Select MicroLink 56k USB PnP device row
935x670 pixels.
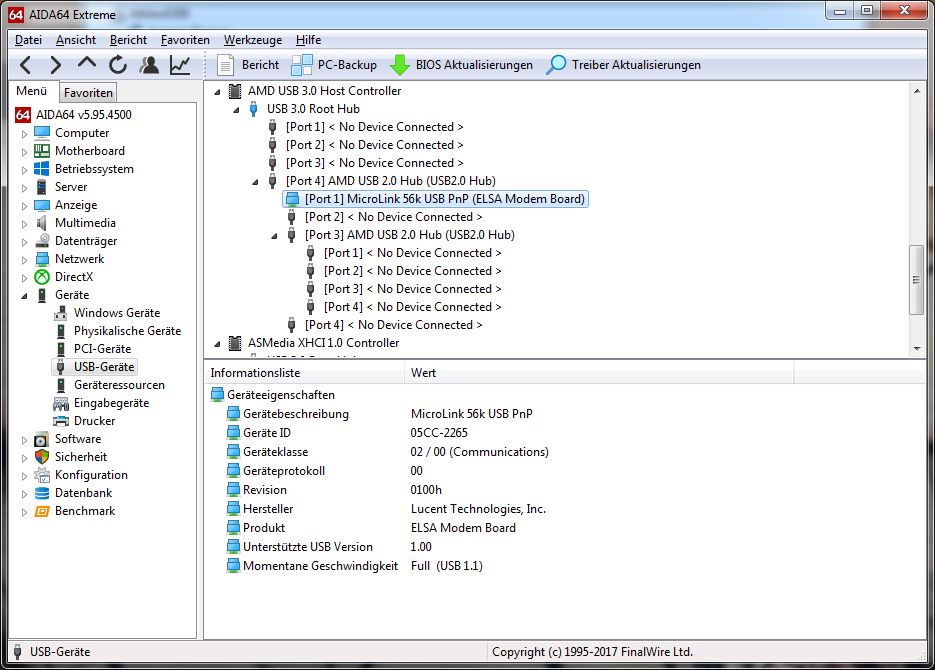pos(436,198)
